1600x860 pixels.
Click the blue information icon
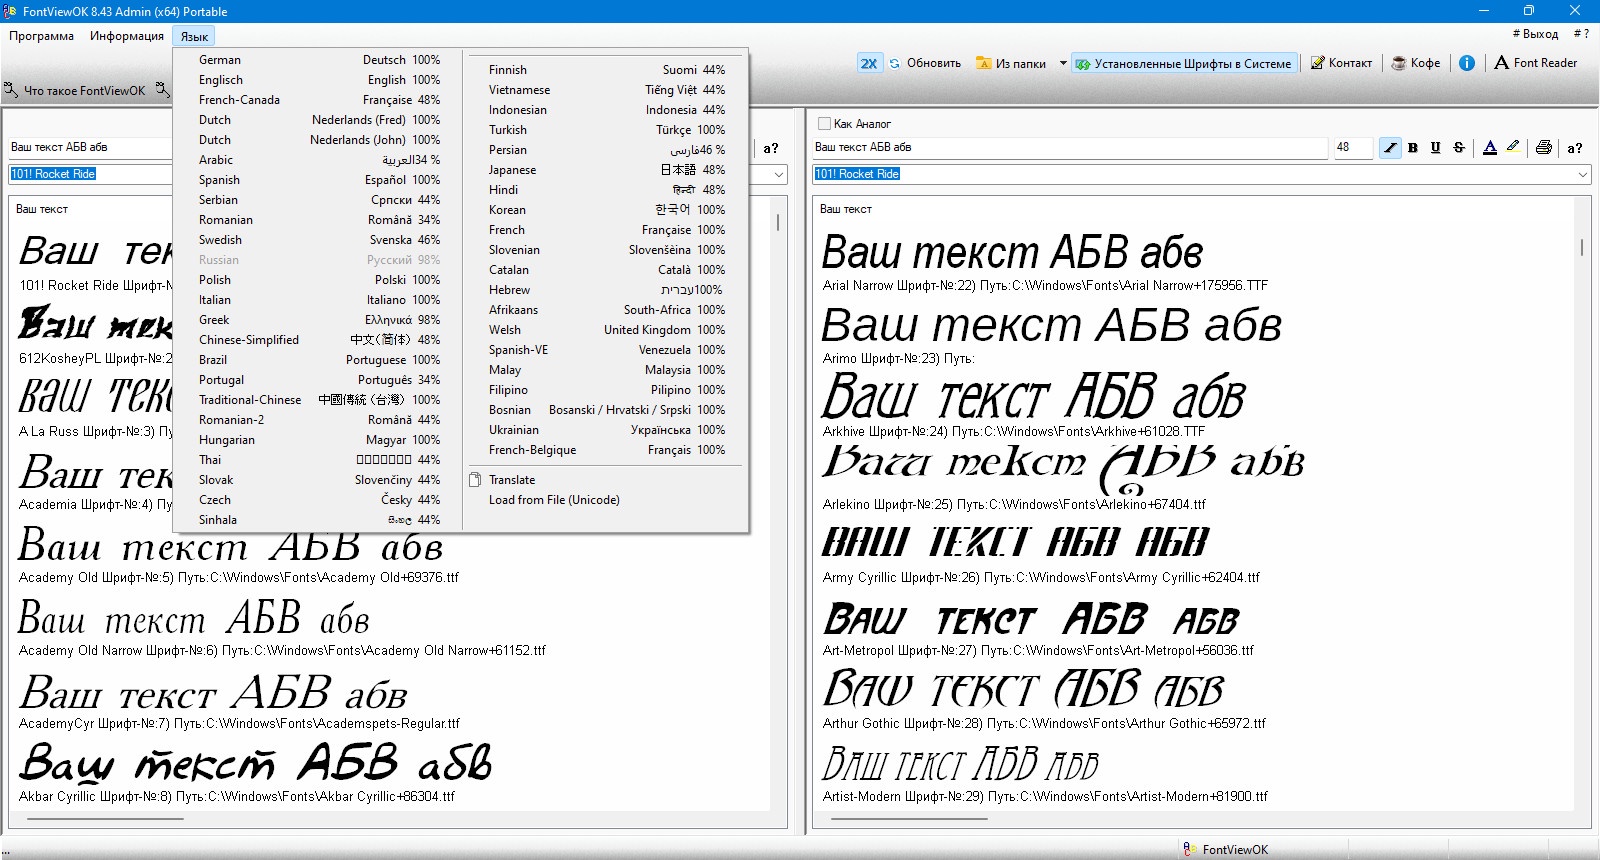click(1466, 63)
